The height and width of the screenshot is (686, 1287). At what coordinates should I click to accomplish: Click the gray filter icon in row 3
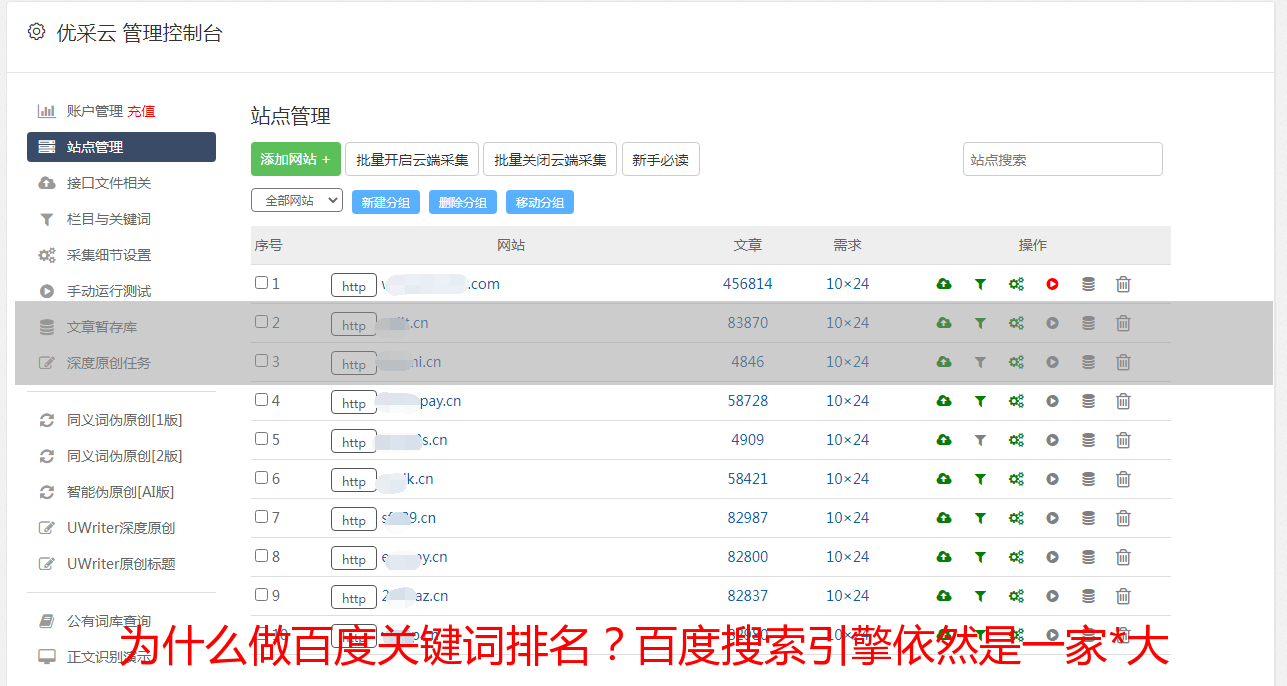pyautogui.click(x=980, y=362)
